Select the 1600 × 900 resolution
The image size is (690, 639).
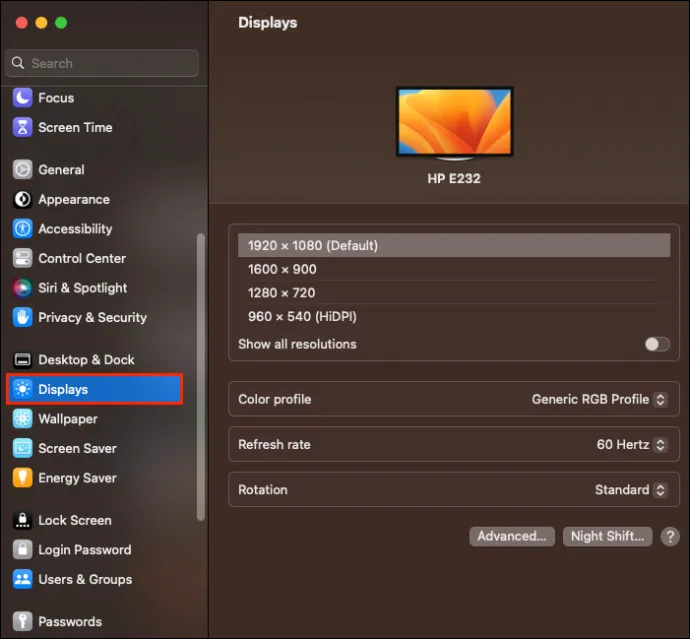tap(454, 269)
